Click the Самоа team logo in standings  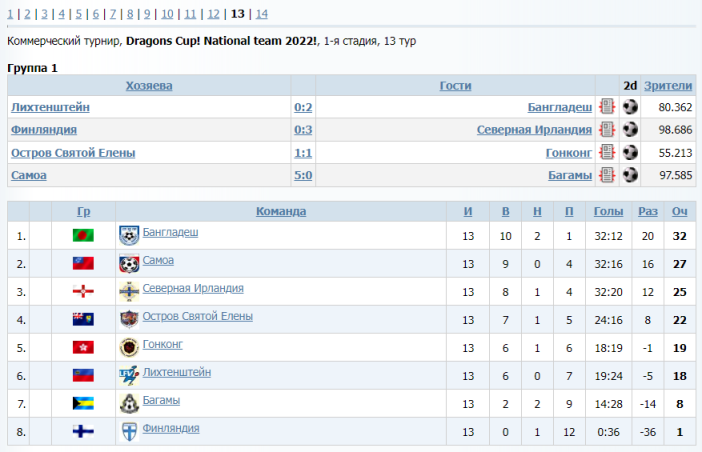[128, 263]
